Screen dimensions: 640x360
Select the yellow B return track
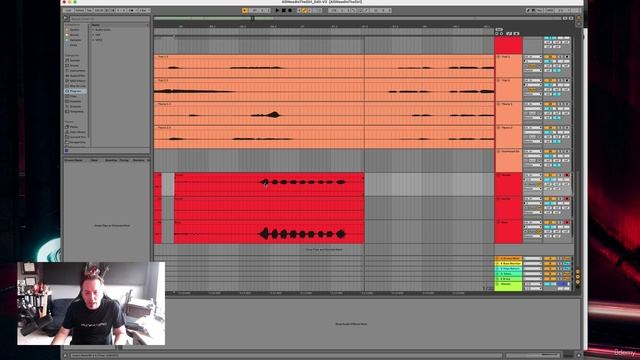tap(508, 264)
